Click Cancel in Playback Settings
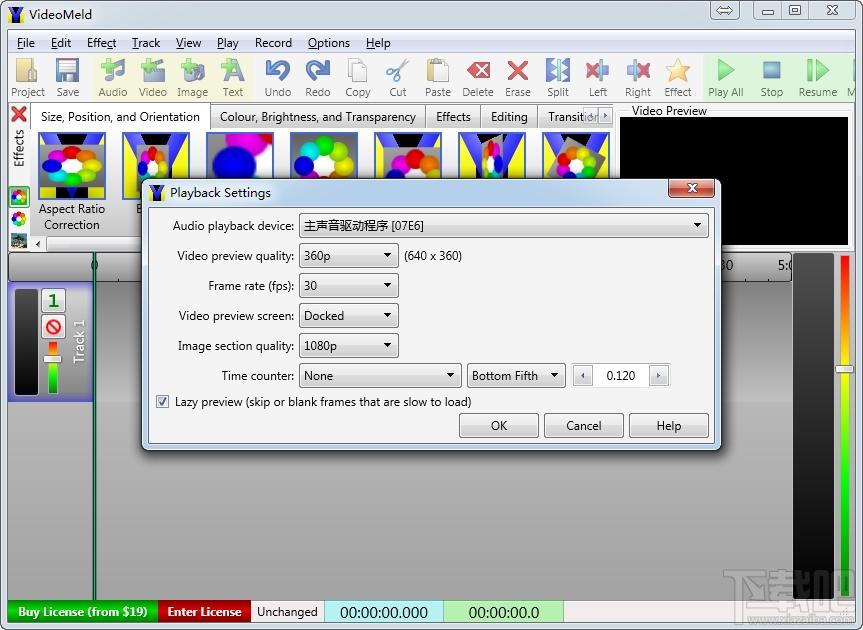Viewport: 863px width, 630px height. click(x=583, y=425)
